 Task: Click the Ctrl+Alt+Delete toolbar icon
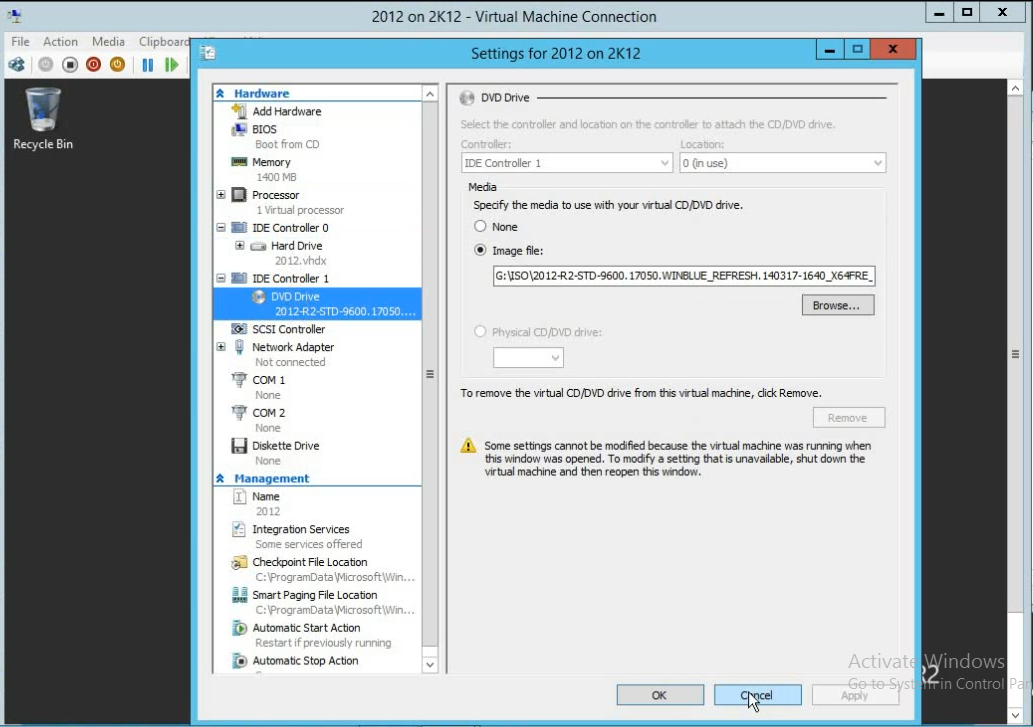pos(16,65)
